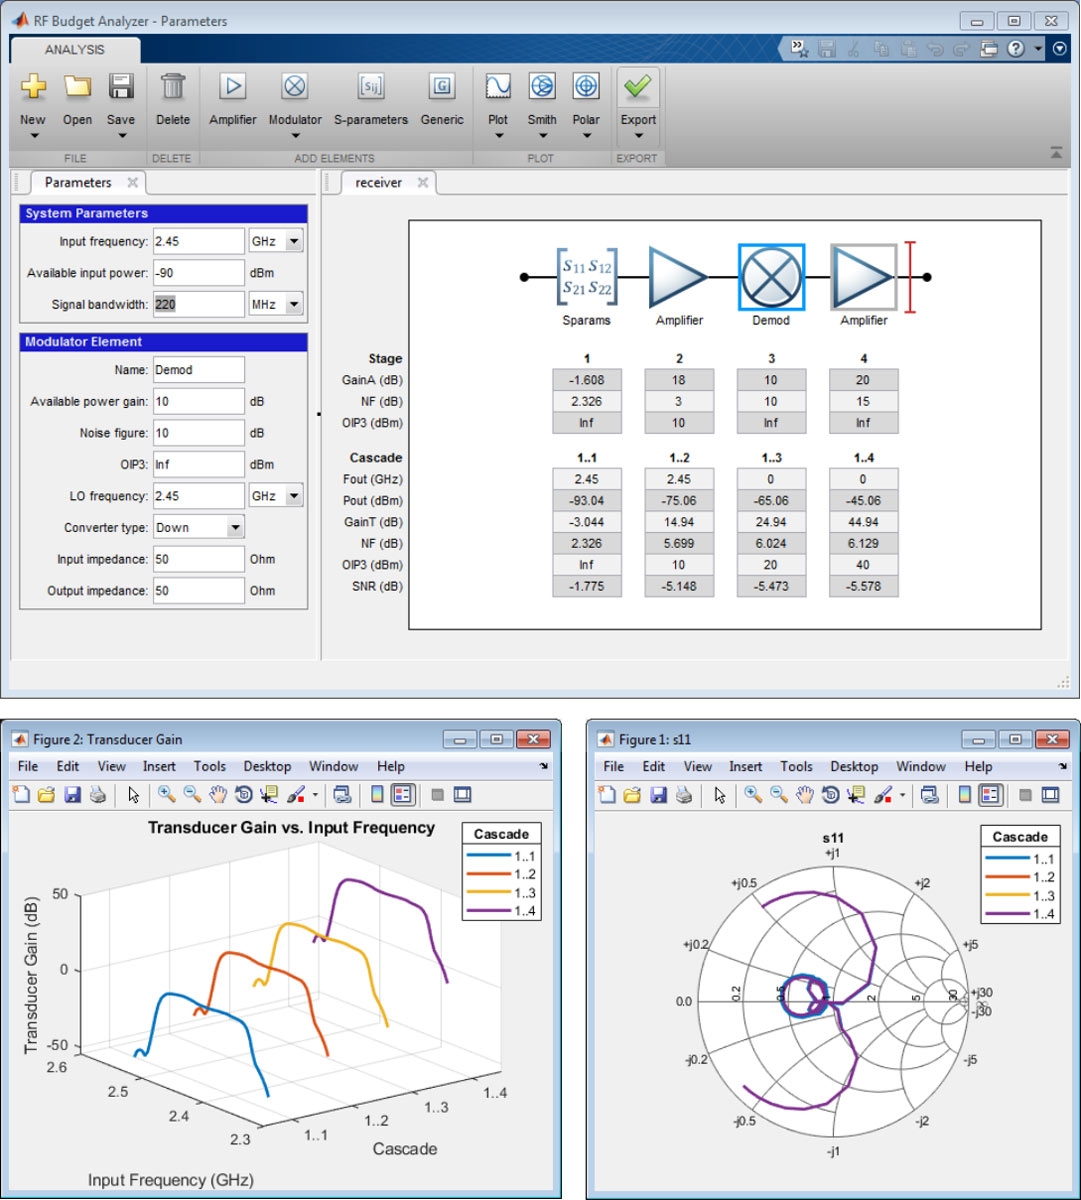Add an S-parameters element
The image size is (1081, 1200).
tap(370, 88)
